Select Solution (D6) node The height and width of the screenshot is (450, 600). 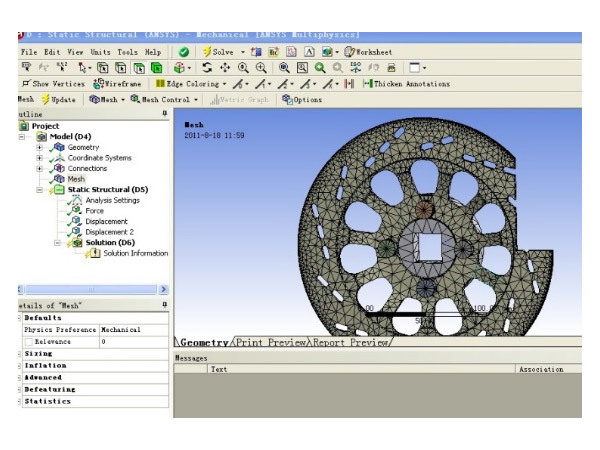[x=110, y=242]
